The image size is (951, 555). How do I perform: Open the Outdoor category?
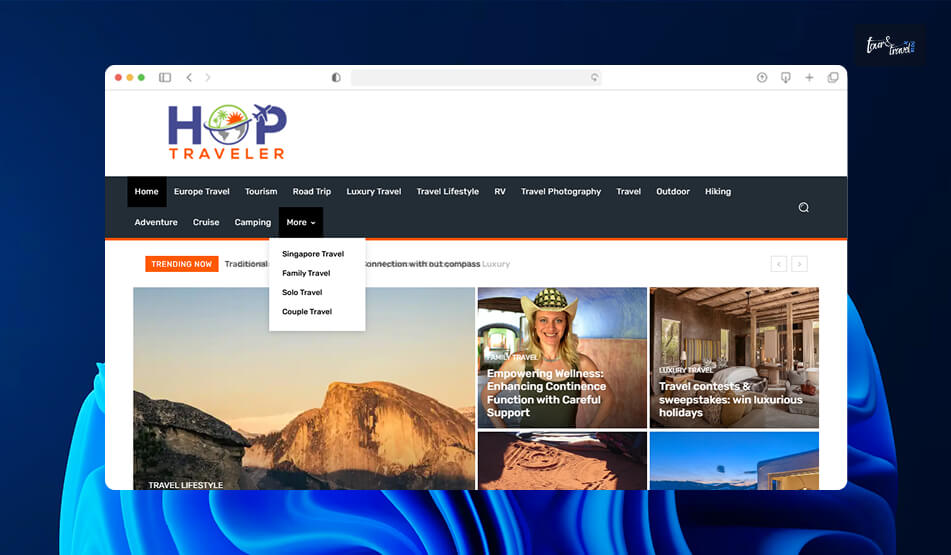tap(673, 192)
